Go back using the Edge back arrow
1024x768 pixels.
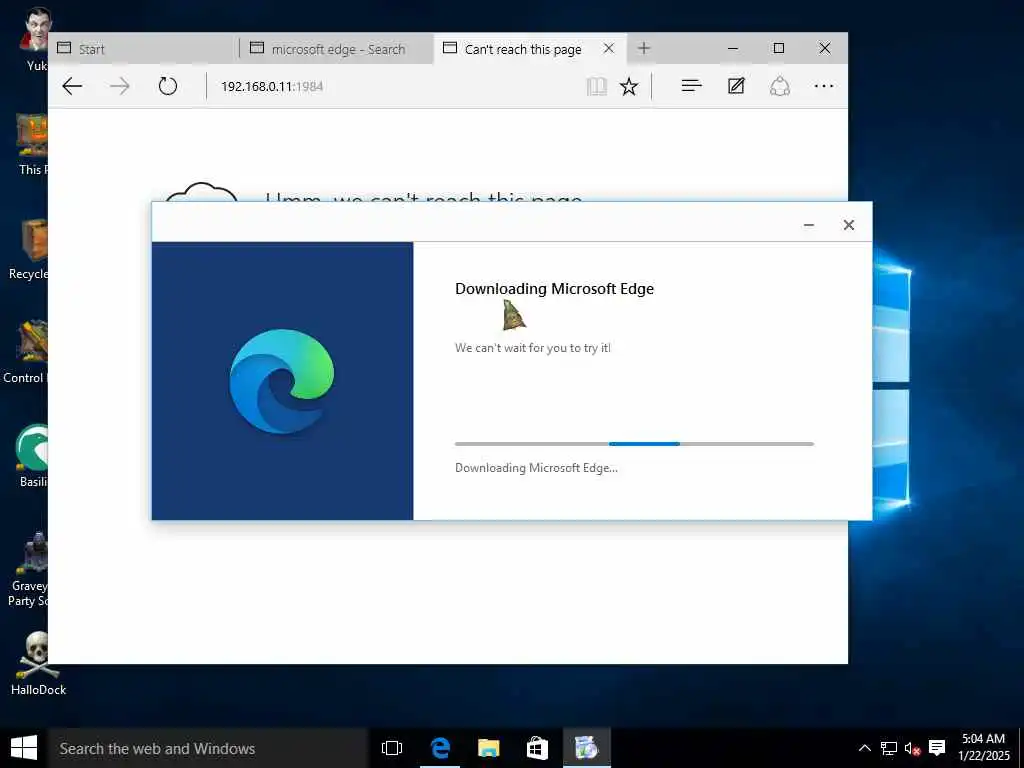(72, 86)
